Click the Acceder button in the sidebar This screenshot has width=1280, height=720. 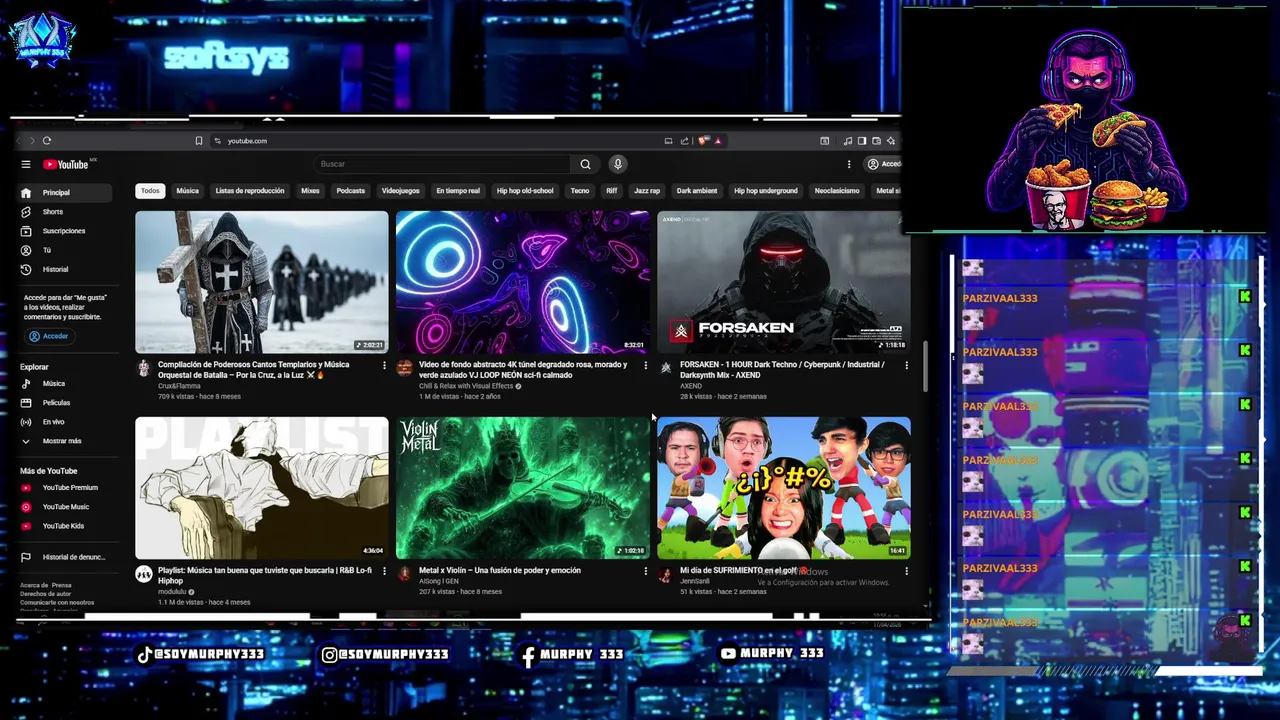[48, 336]
